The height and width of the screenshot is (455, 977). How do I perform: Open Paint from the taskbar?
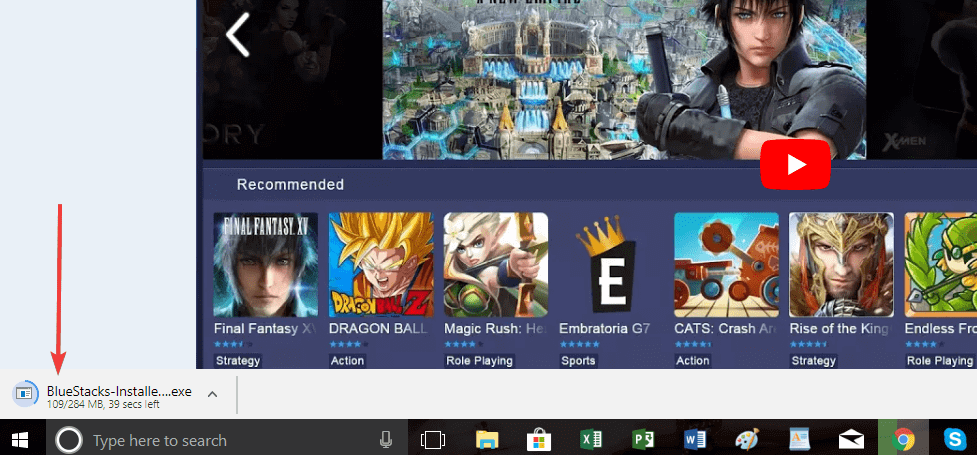coord(747,439)
